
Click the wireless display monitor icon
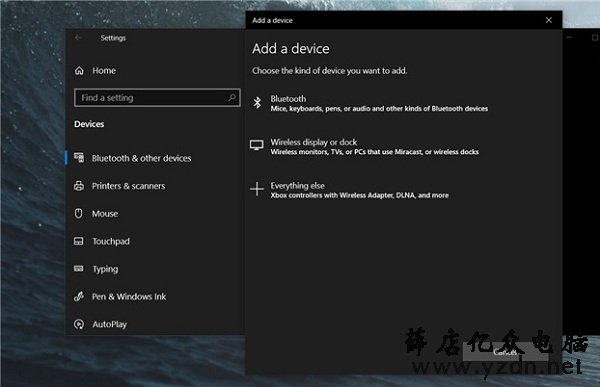pos(256,146)
